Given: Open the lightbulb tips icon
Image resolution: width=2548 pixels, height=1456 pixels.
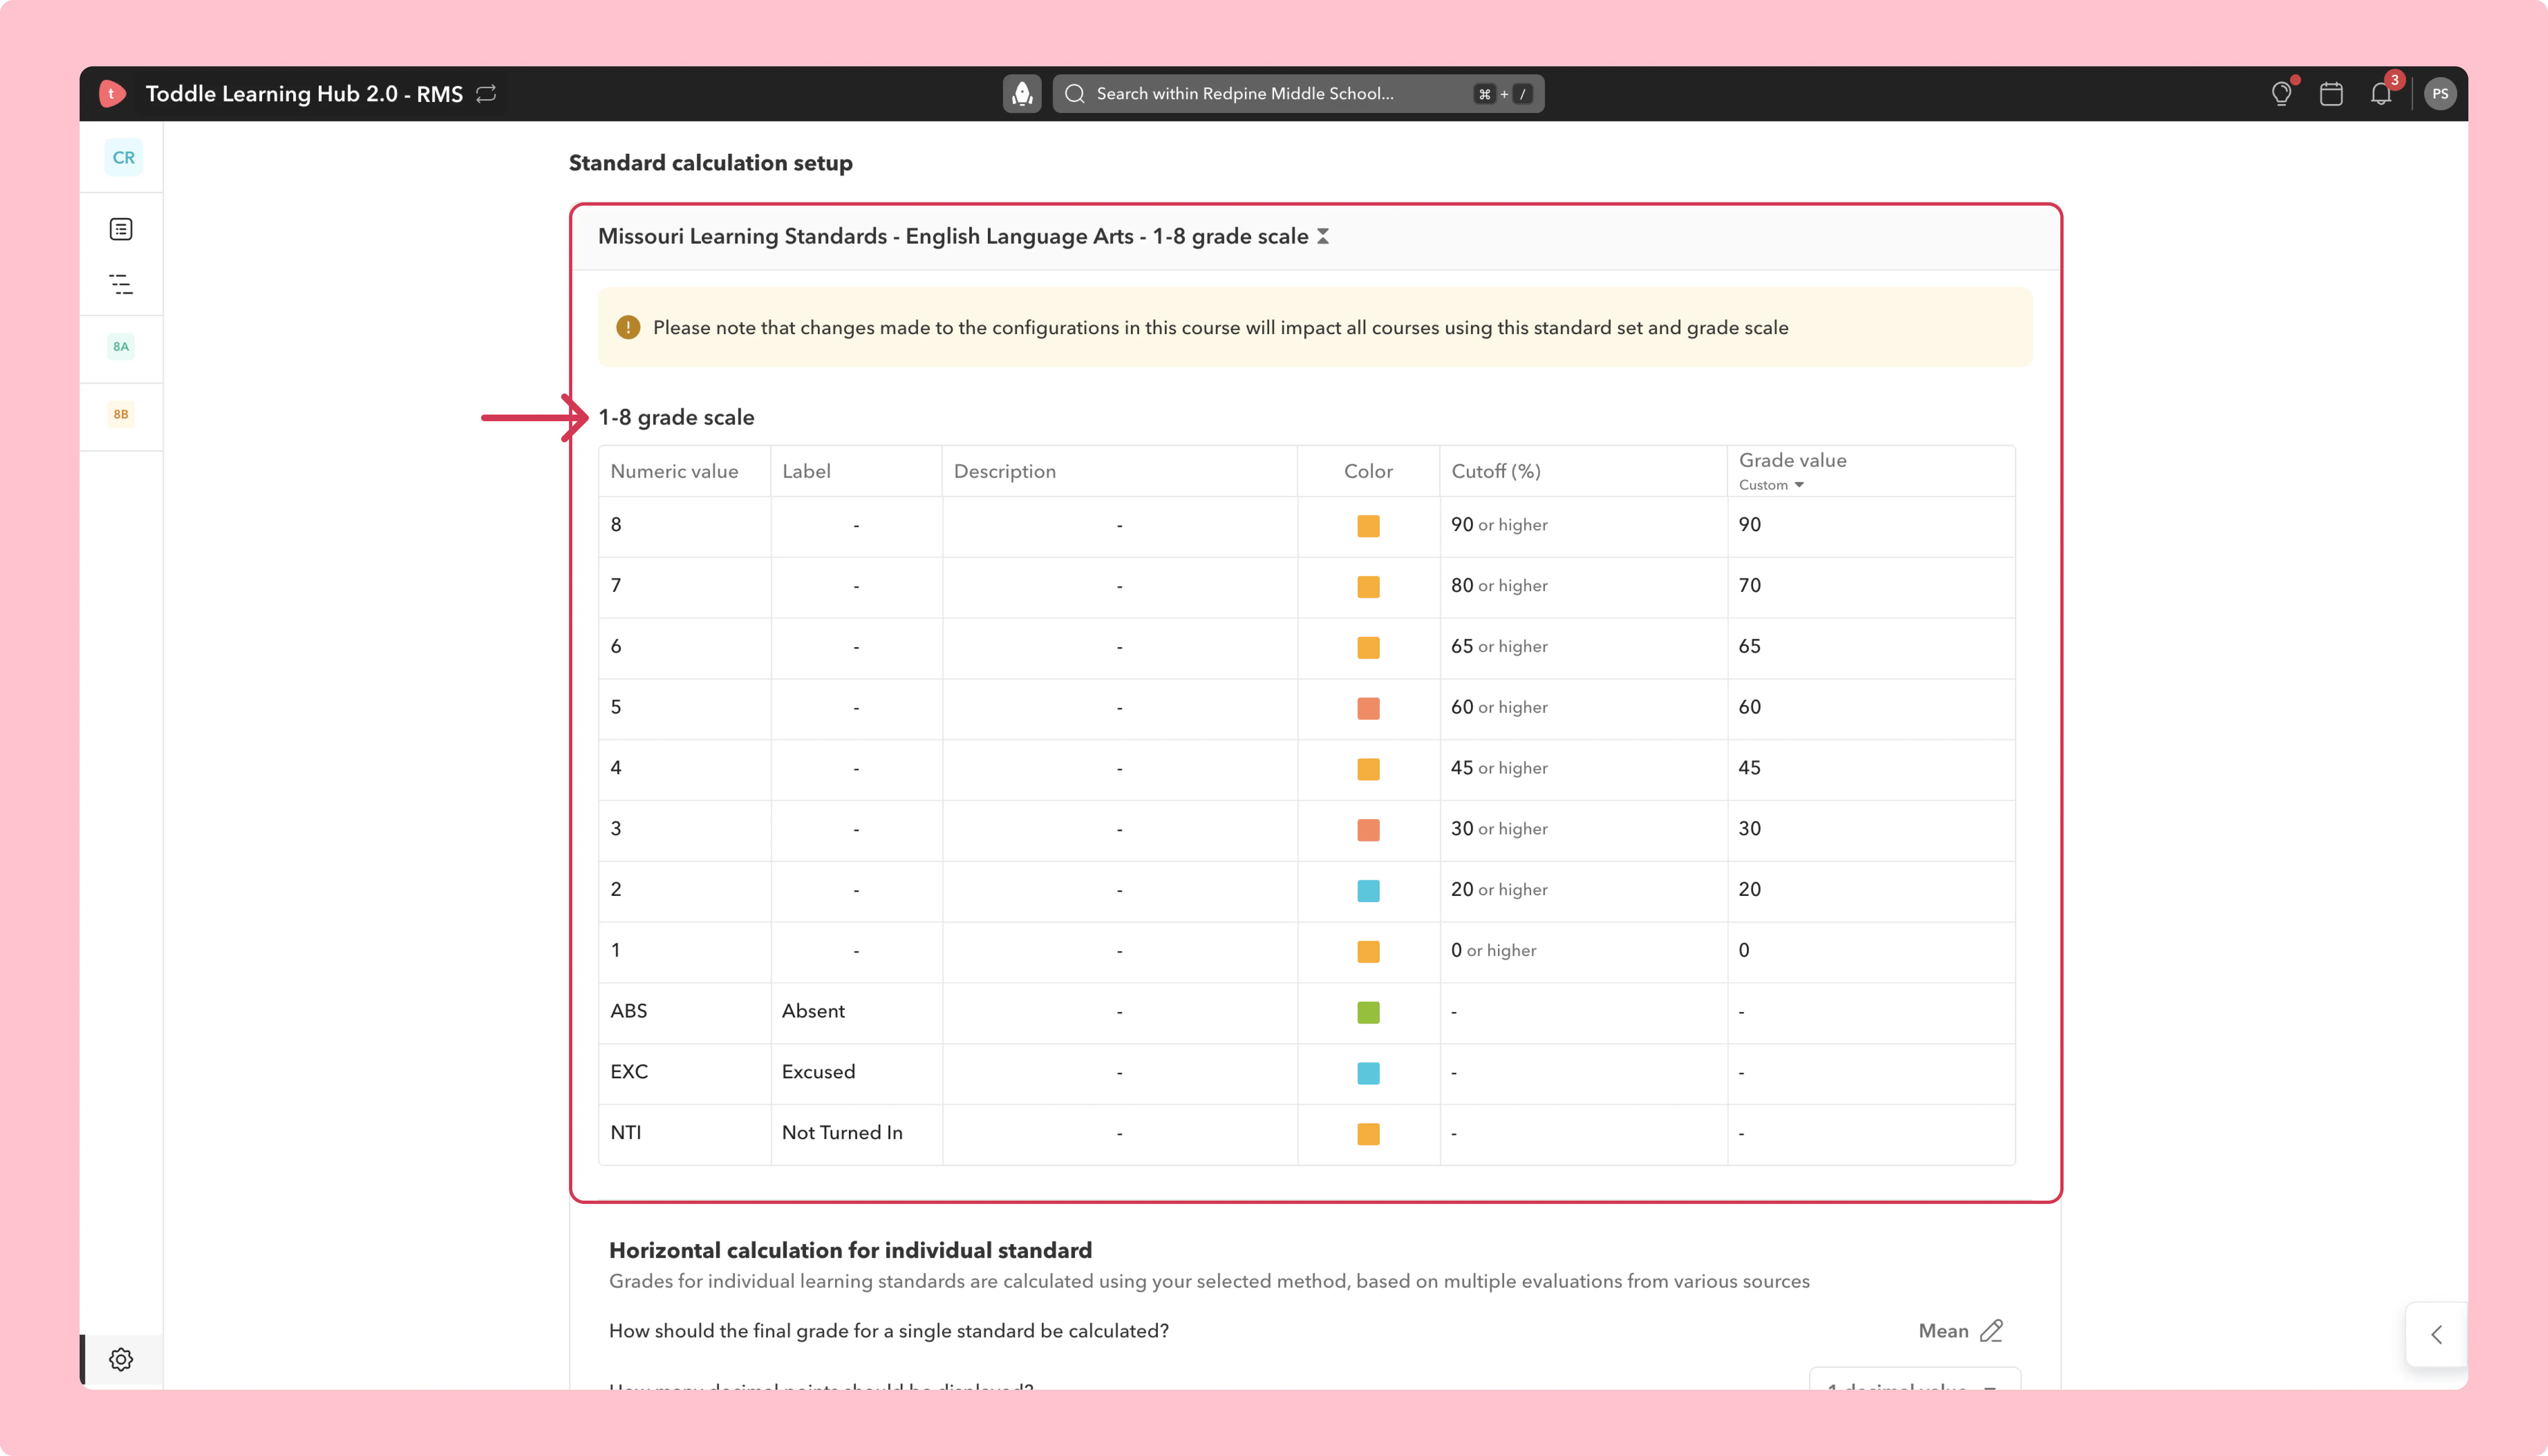Looking at the screenshot, I should (x=2281, y=94).
